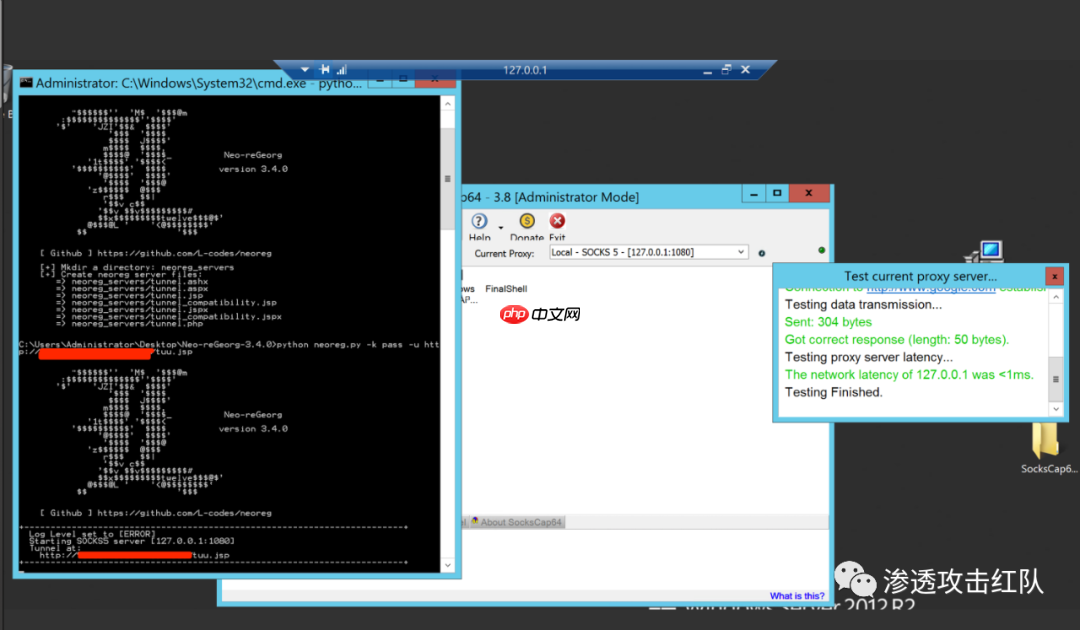Click 'Got correct response' result line
The height and width of the screenshot is (630, 1080).
(897, 339)
